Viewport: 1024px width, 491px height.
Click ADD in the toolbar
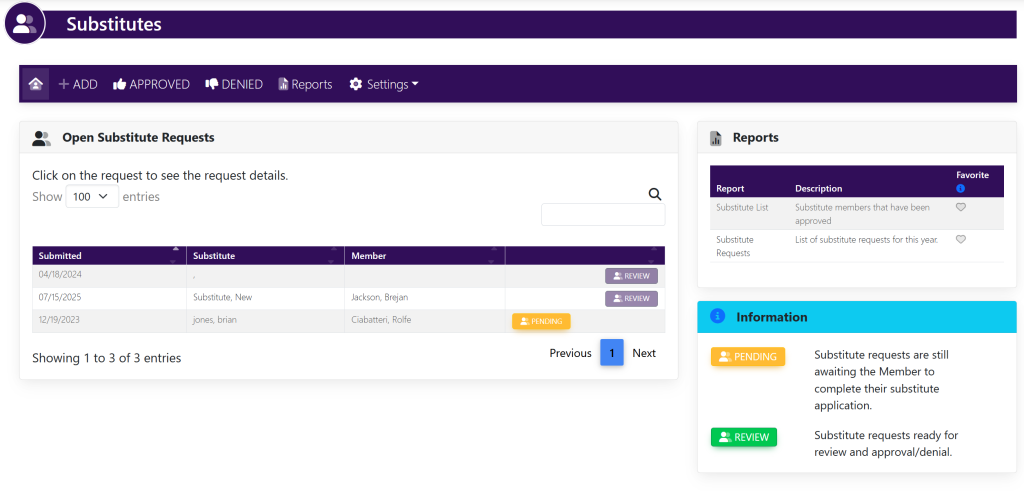[x=78, y=84]
